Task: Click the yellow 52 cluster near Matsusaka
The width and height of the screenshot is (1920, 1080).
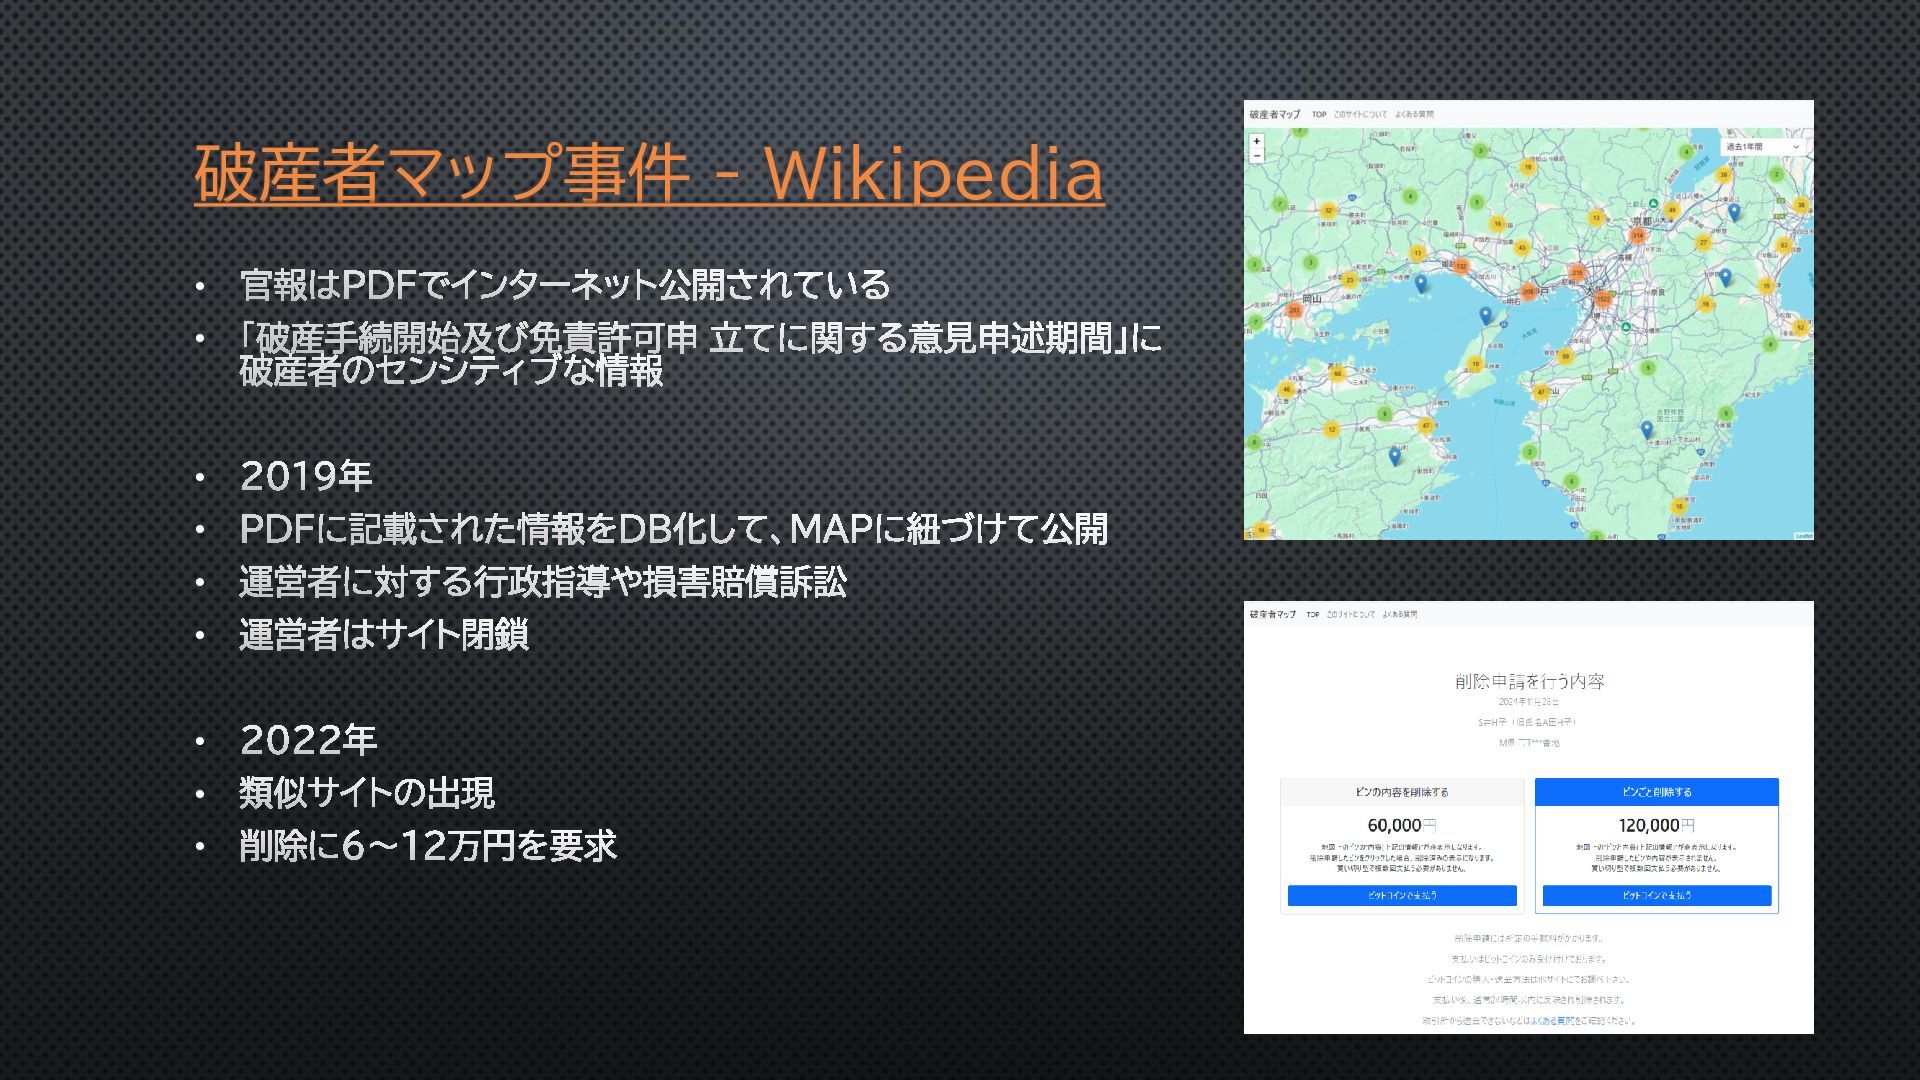Action: [1801, 327]
